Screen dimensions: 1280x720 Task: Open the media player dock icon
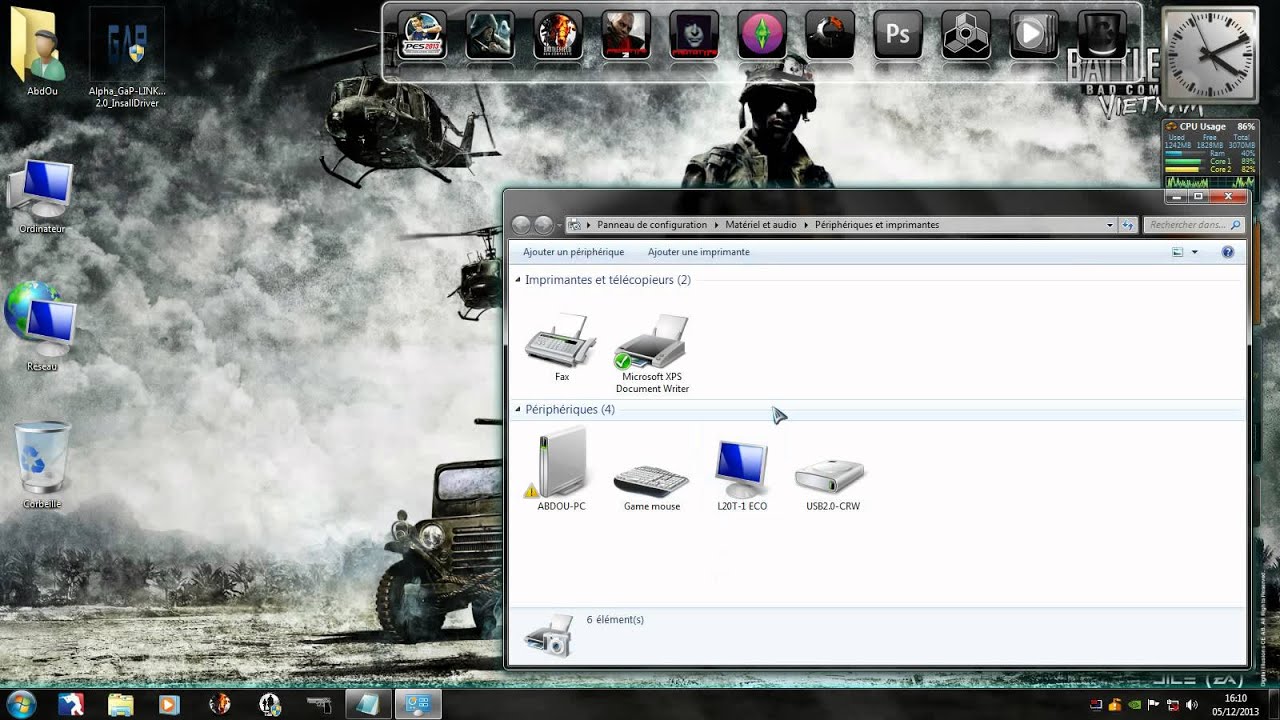[1034, 35]
